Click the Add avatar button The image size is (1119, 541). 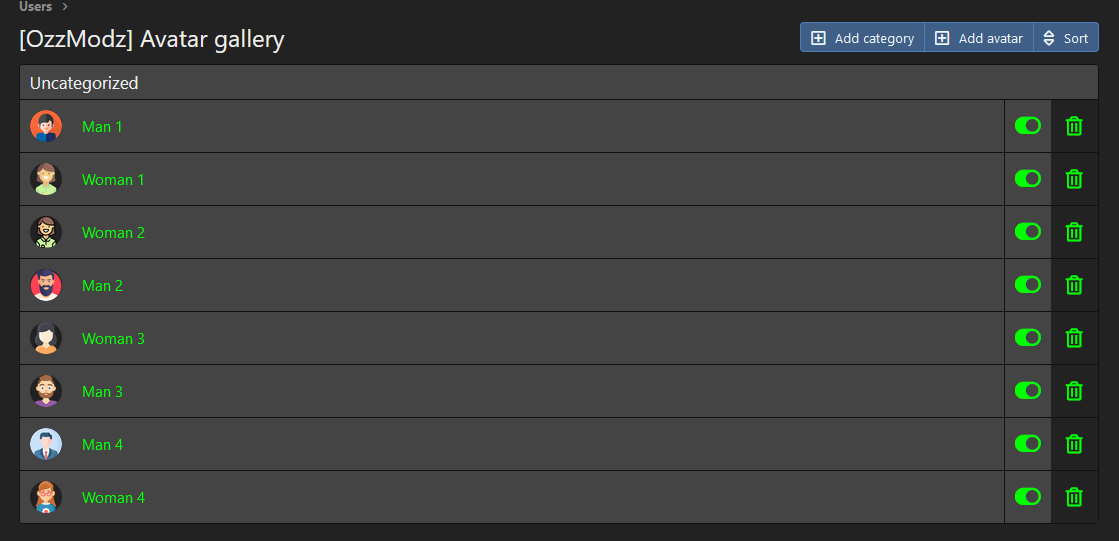[979, 38]
